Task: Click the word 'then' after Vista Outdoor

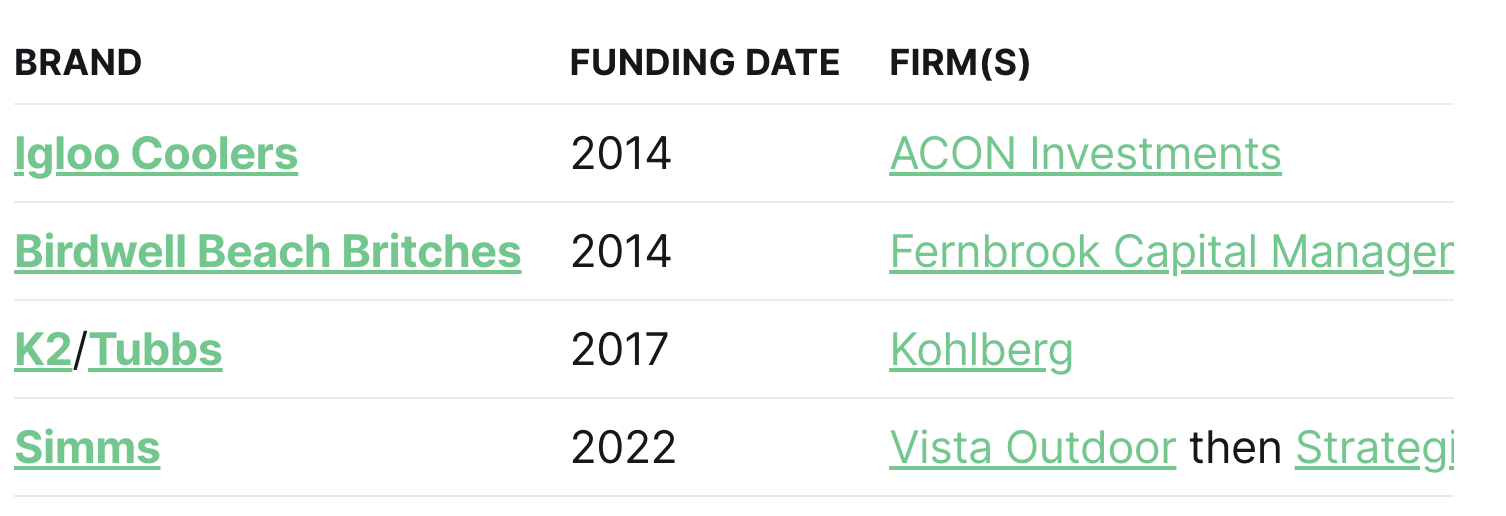Action: pyautogui.click(x=1235, y=448)
